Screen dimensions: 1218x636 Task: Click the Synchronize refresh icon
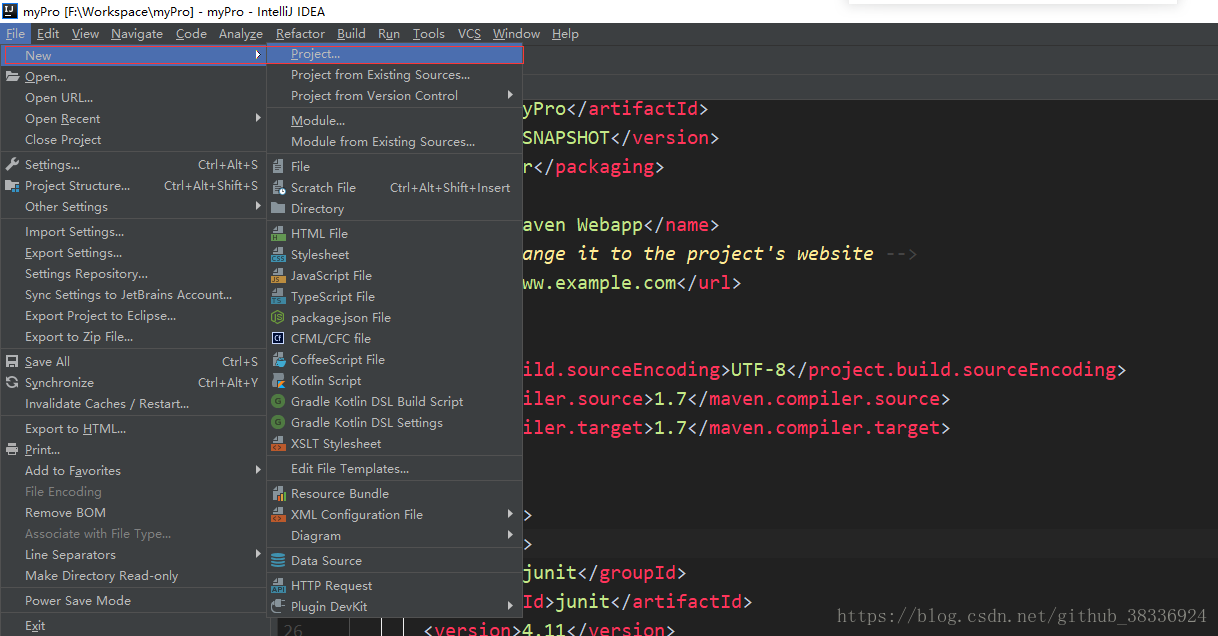point(12,382)
